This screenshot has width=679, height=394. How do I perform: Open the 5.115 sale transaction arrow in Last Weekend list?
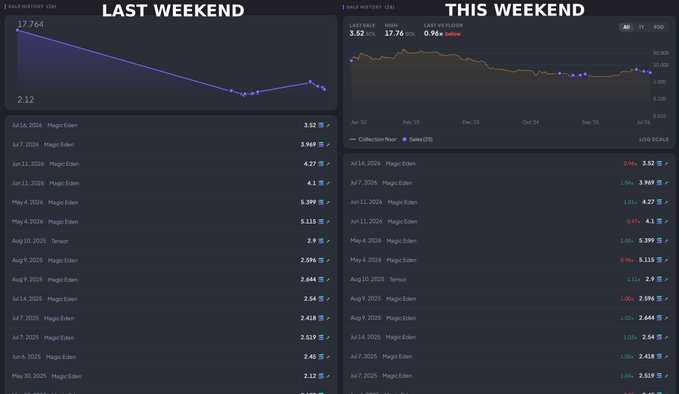tap(328, 222)
